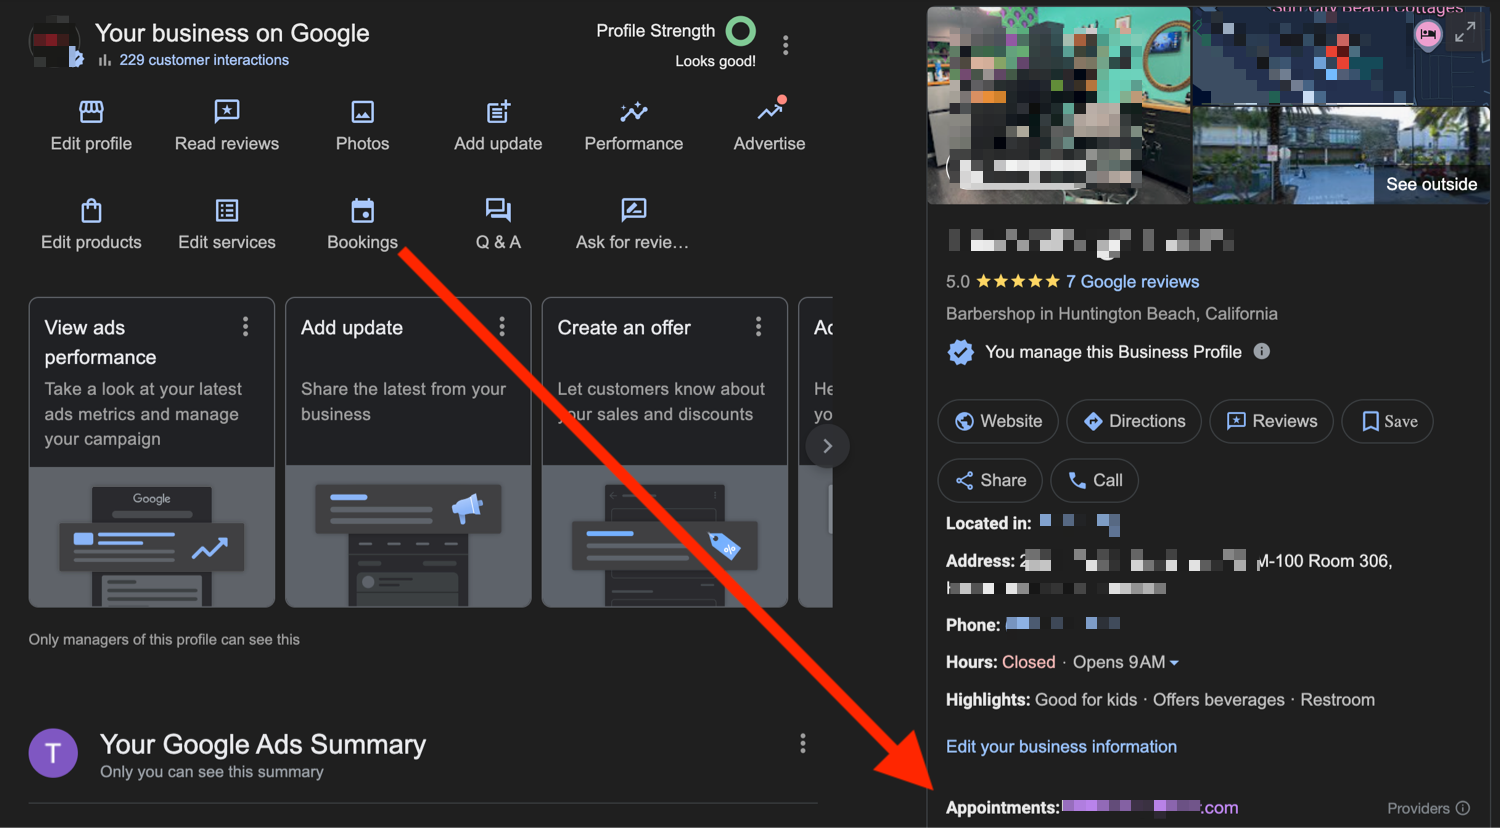Open options menu on View ads performance card
This screenshot has width=1500, height=828.
(x=245, y=327)
